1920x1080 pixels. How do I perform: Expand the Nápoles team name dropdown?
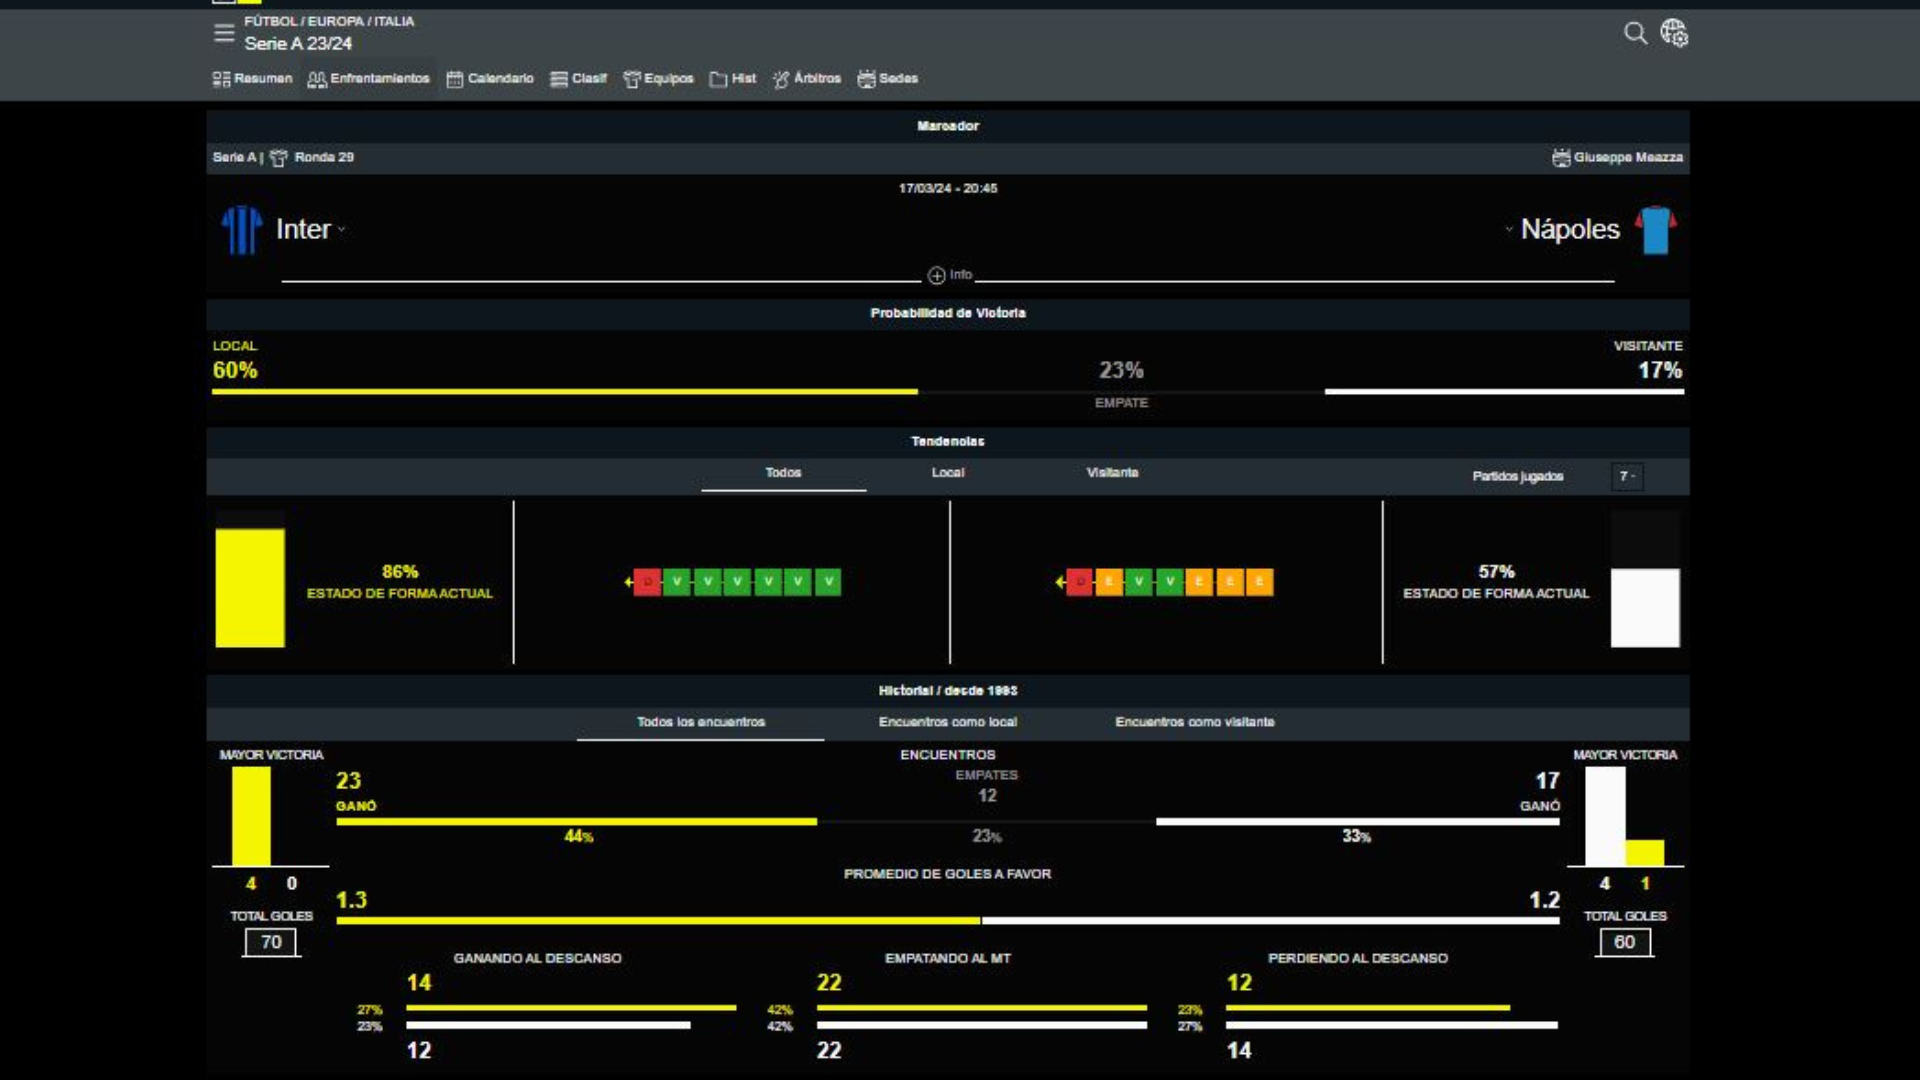click(1509, 229)
